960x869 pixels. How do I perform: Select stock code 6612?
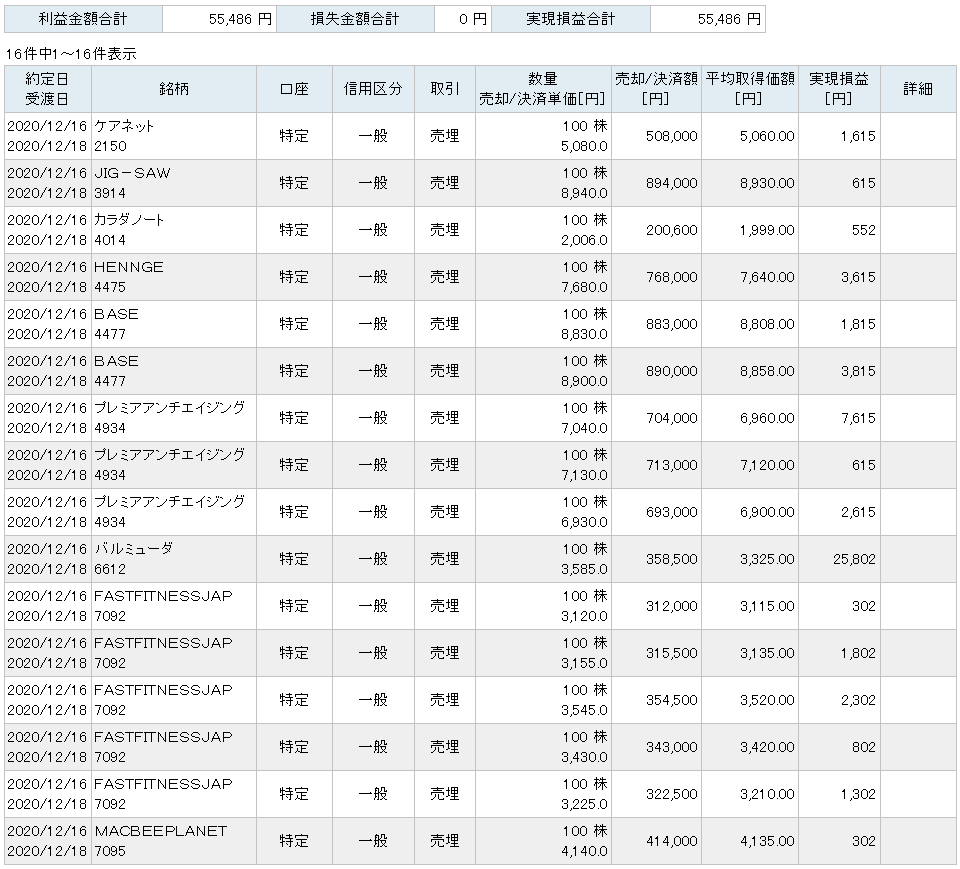click(x=110, y=569)
